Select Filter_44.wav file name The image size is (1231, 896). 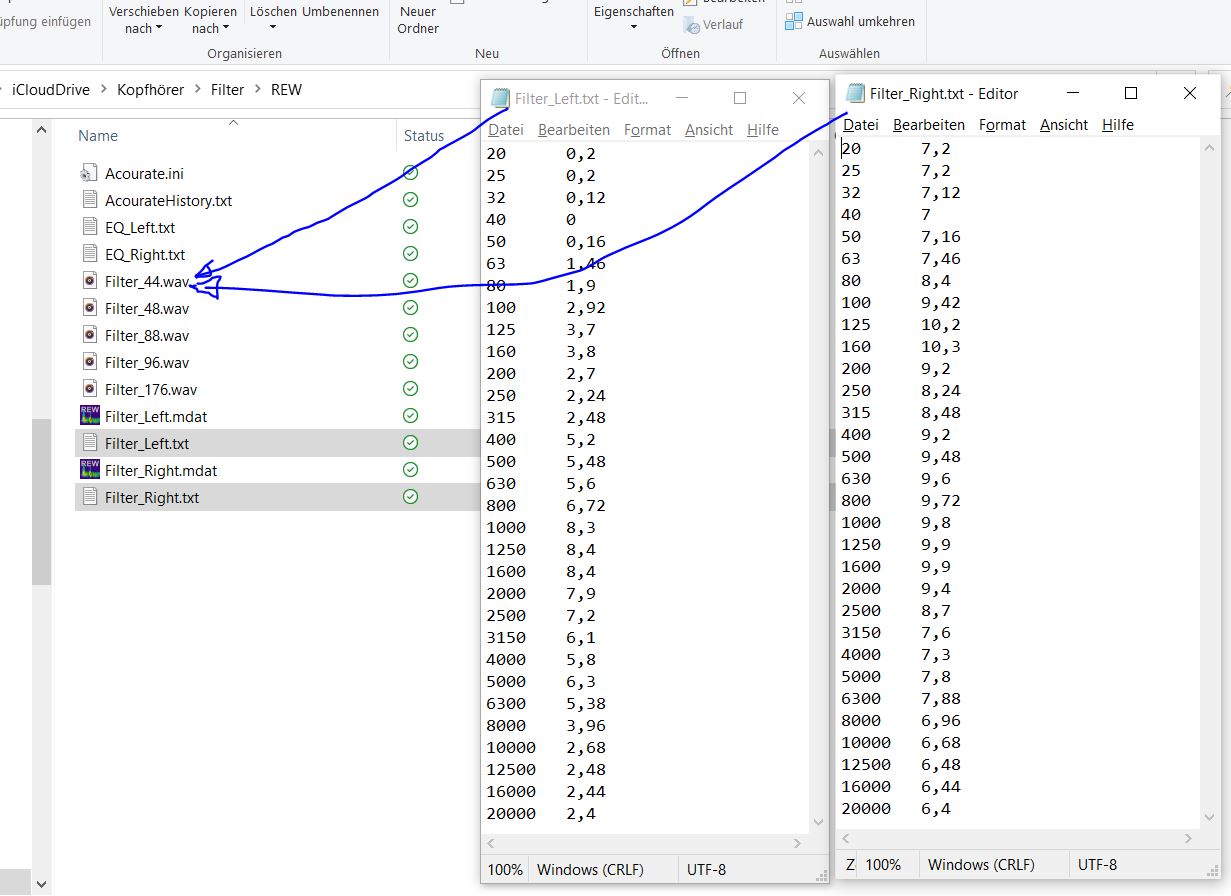point(147,281)
